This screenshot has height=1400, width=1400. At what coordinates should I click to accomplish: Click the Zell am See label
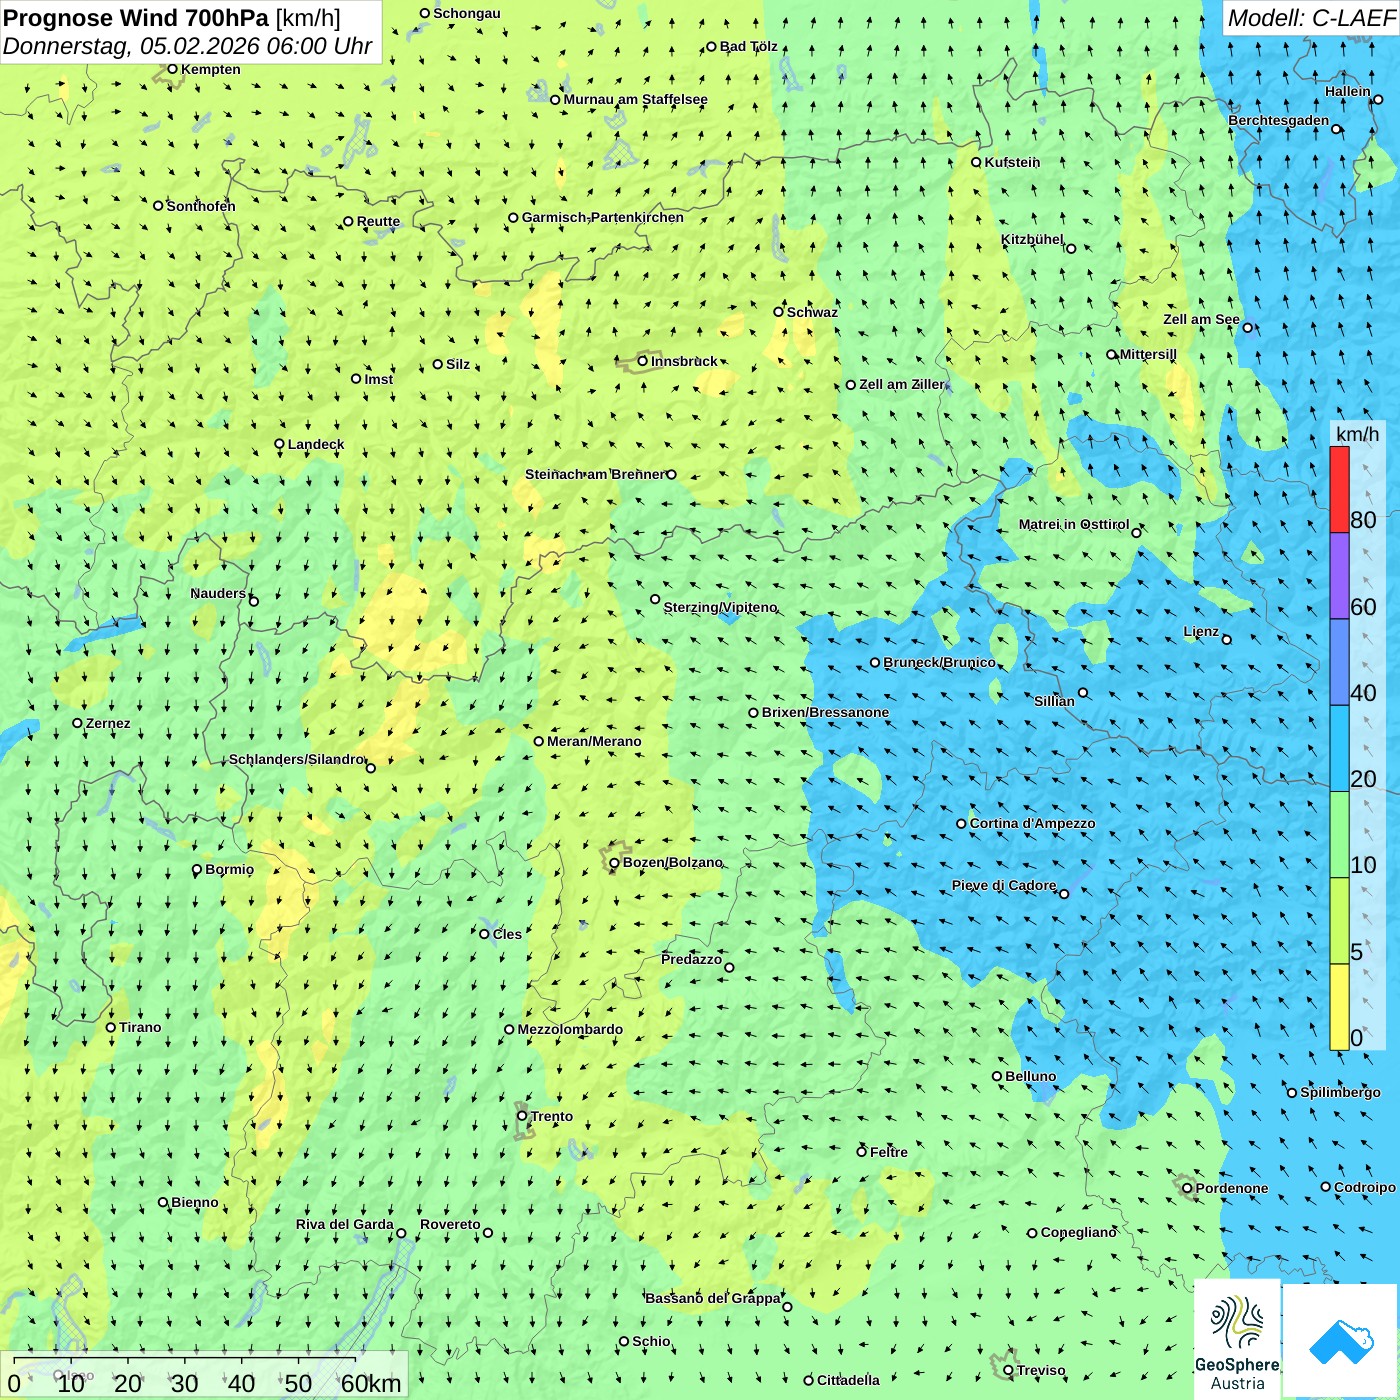(x=1201, y=319)
